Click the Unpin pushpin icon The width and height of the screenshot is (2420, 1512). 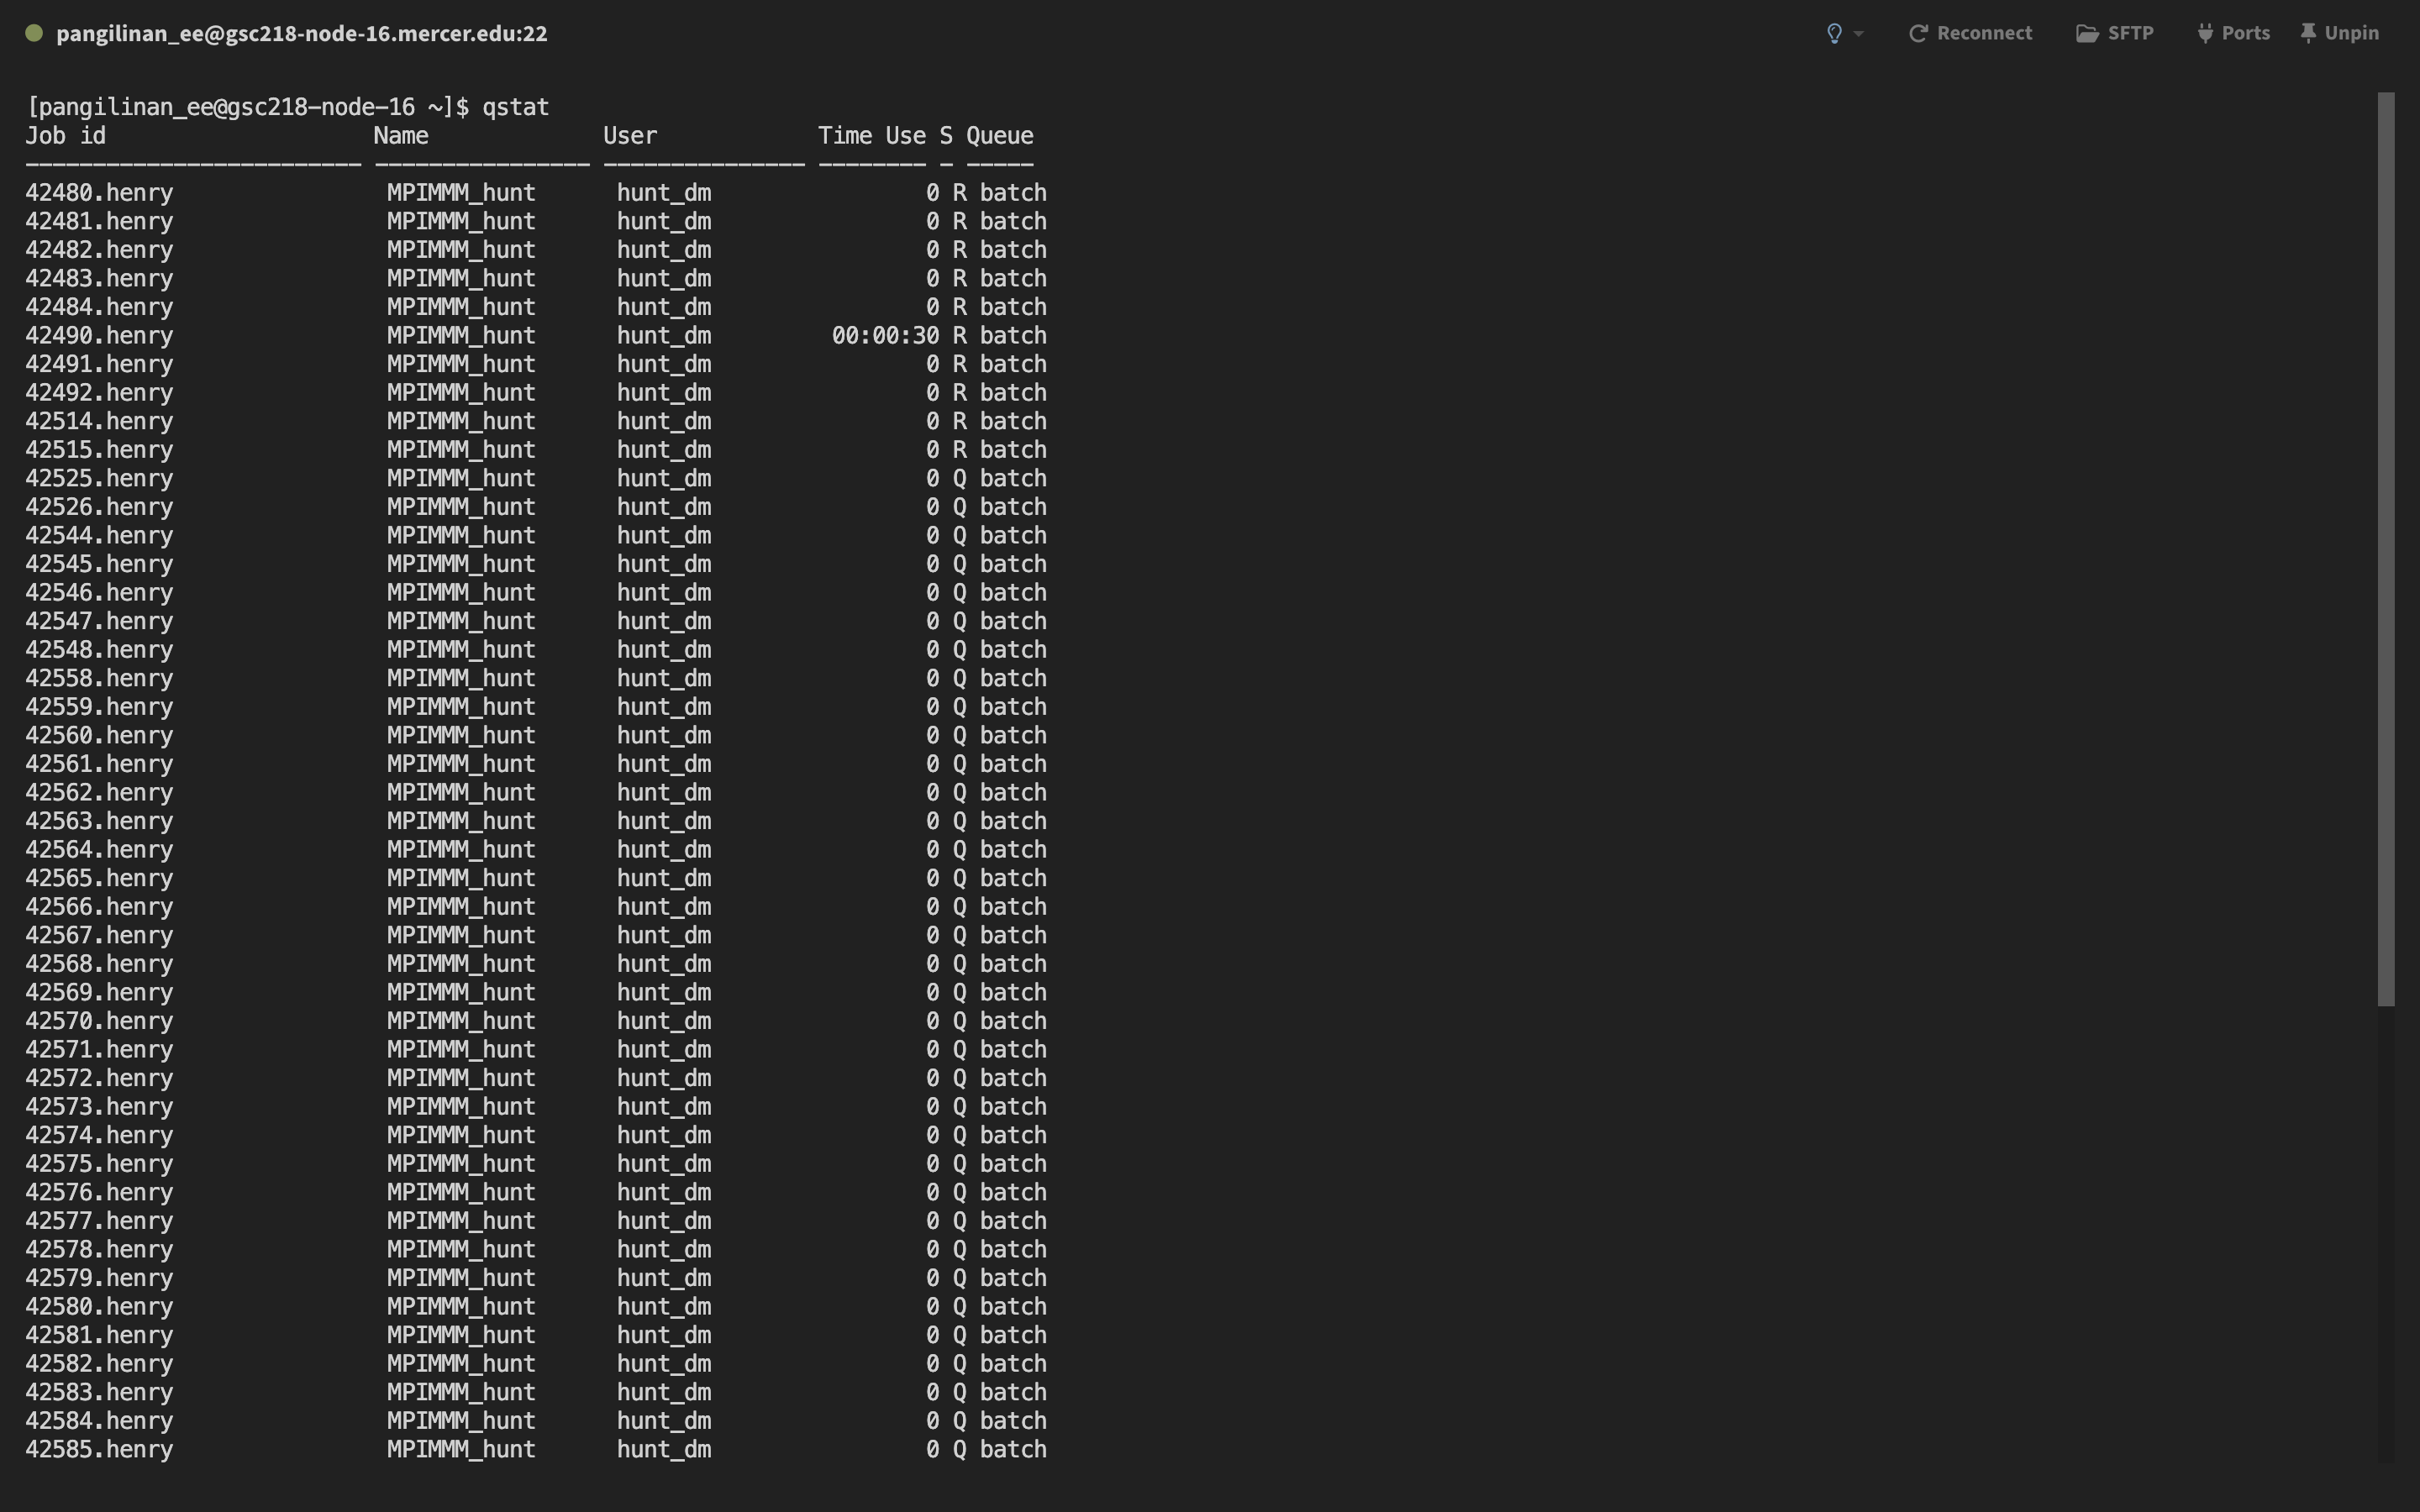pos(2308,34)
